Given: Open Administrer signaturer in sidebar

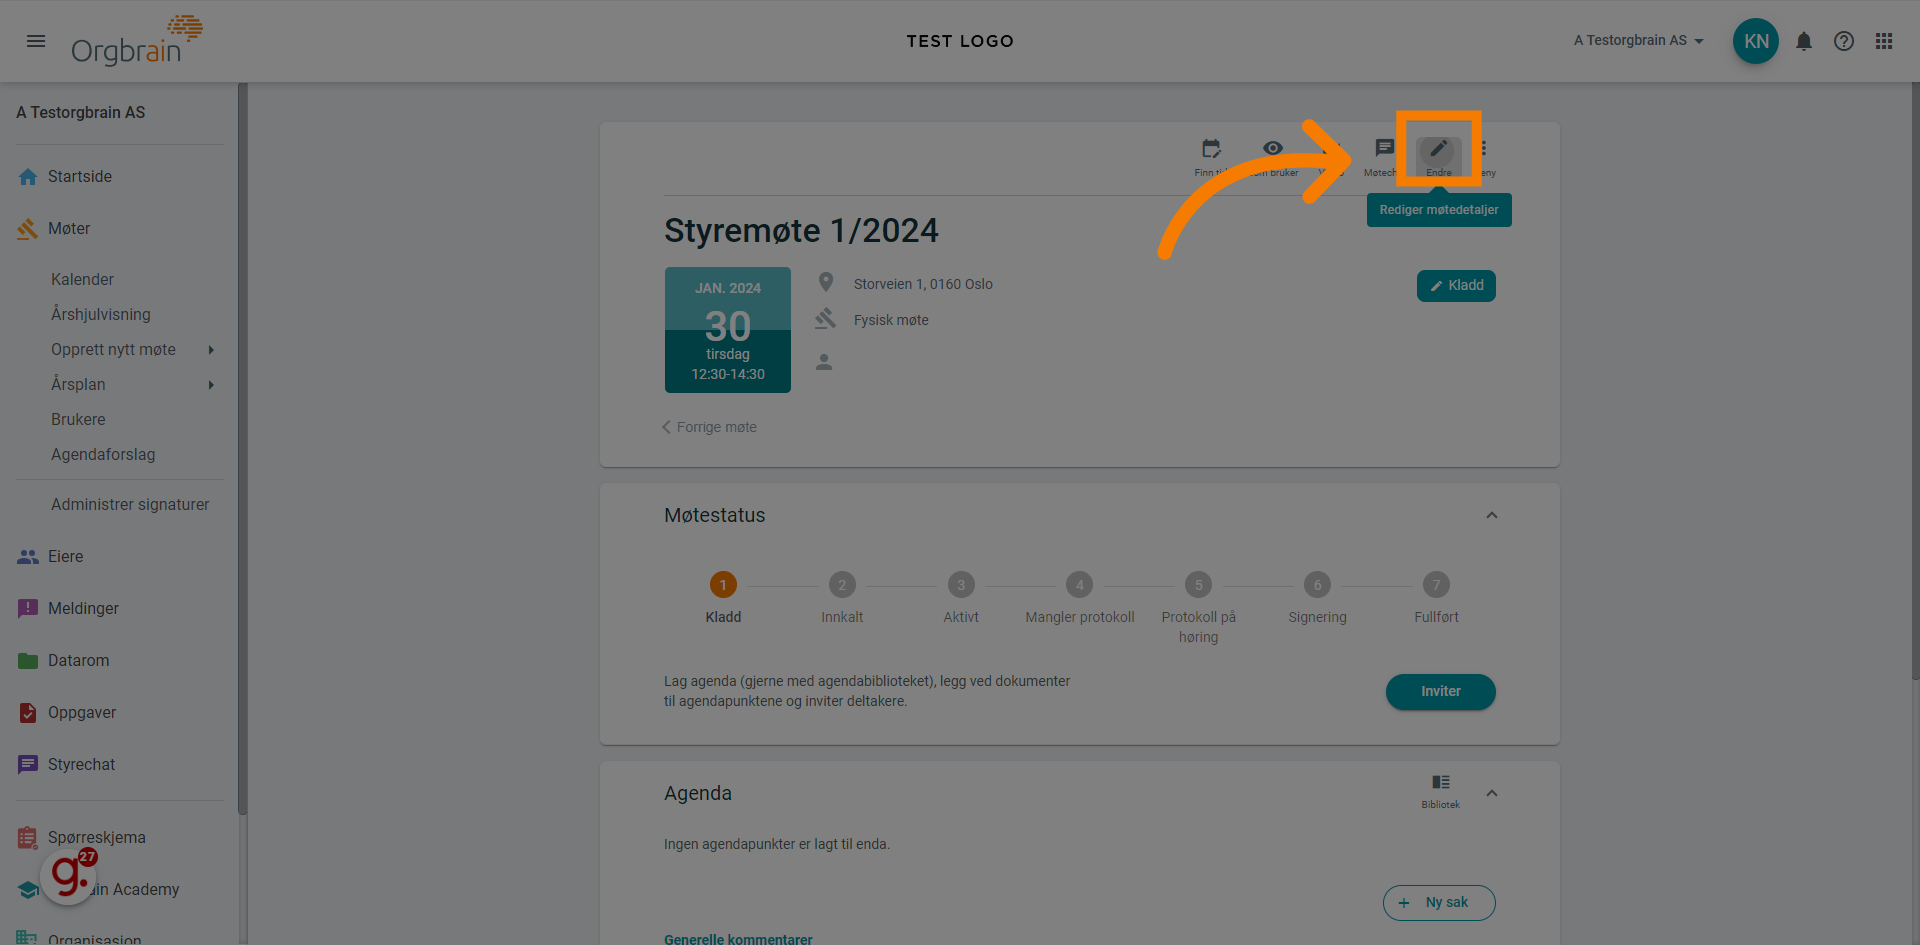Looking at the screenshot, I should click(x=130, y=505).
